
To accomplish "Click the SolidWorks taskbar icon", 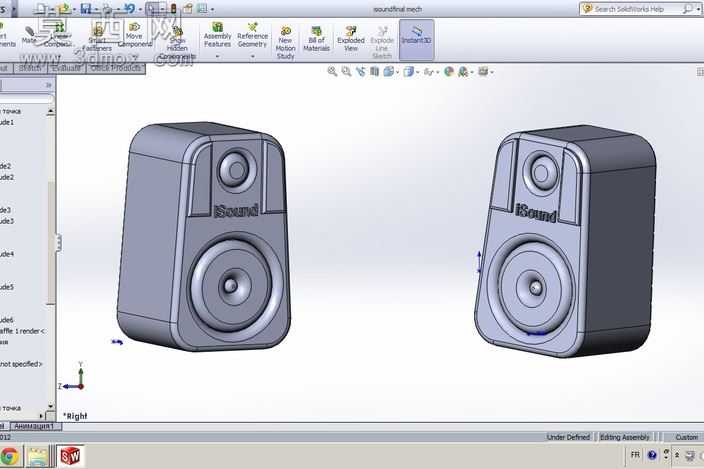I will click(70, 456).
